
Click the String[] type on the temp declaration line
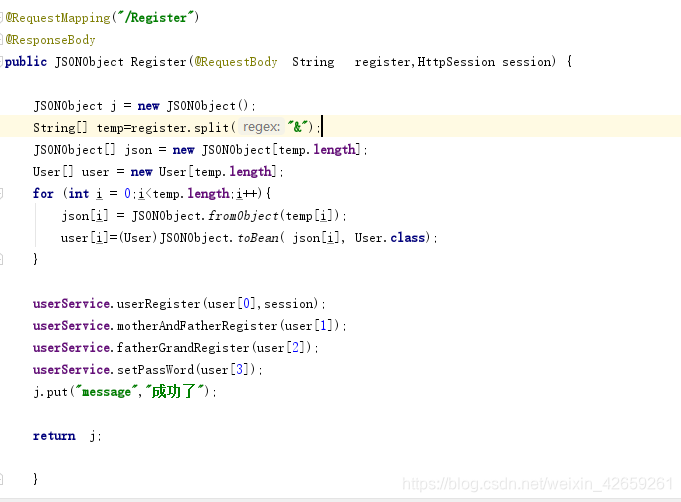click(x=60, y=128)
